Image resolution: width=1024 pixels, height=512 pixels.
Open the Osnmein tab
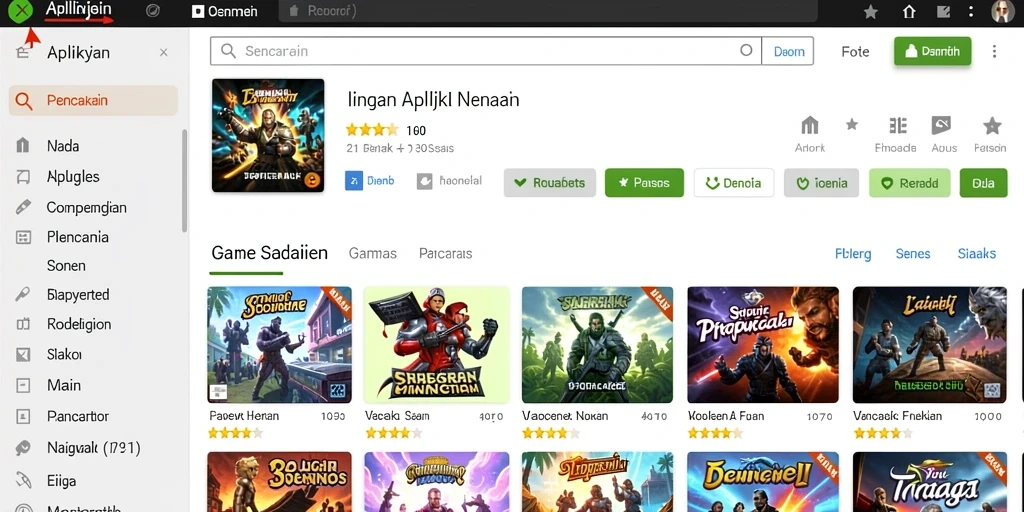[x=225, y=12]
